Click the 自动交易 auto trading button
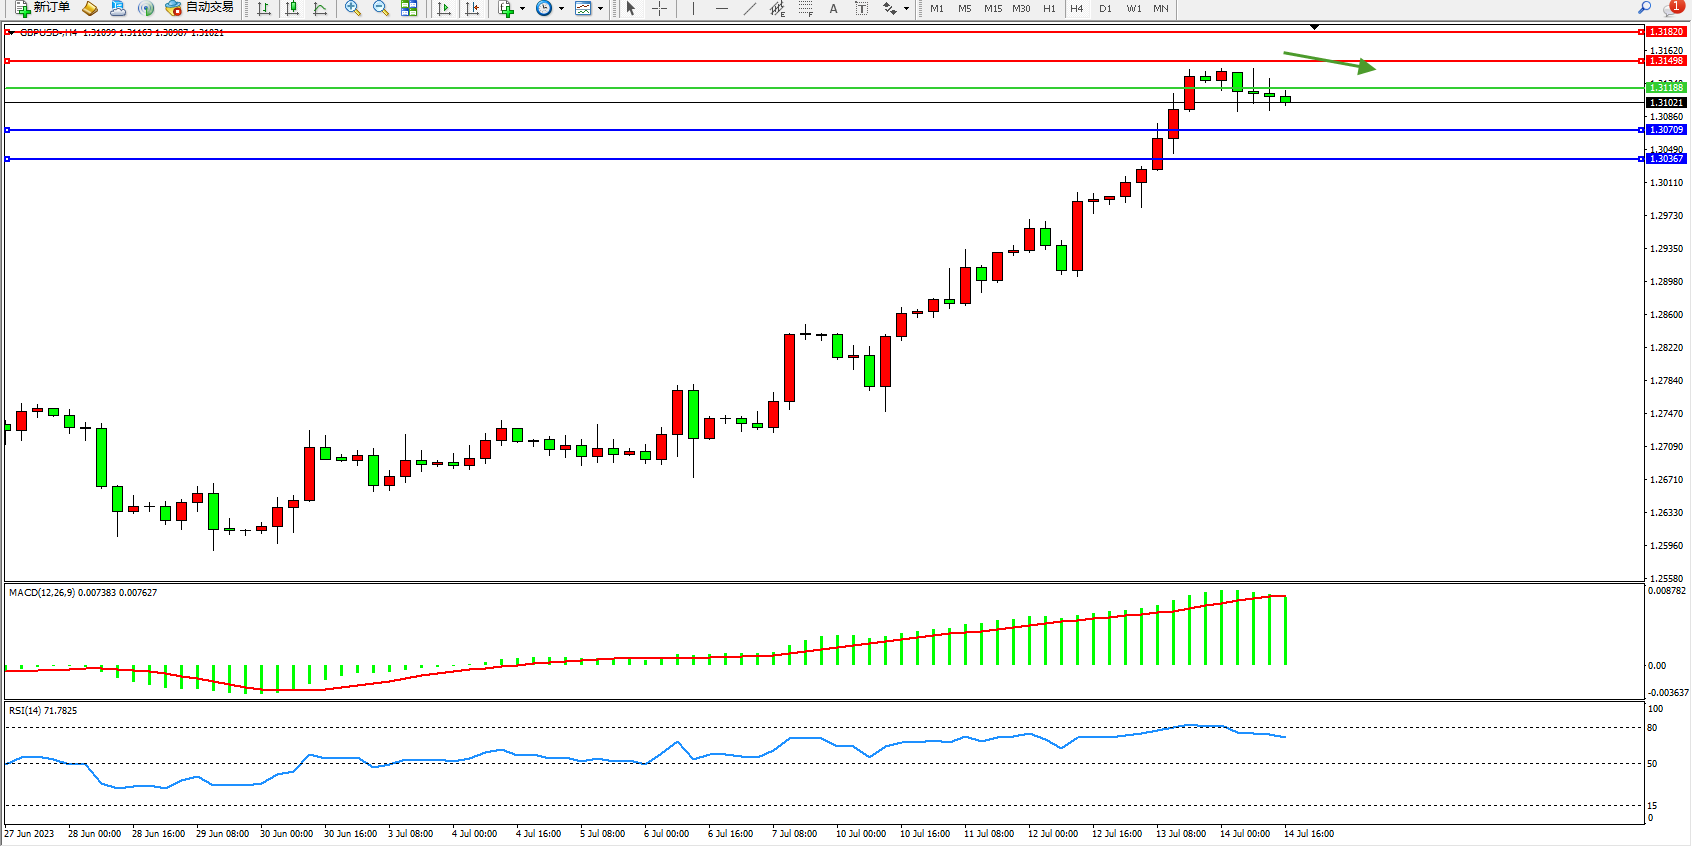1692x847 pixels. coord(199,8)
